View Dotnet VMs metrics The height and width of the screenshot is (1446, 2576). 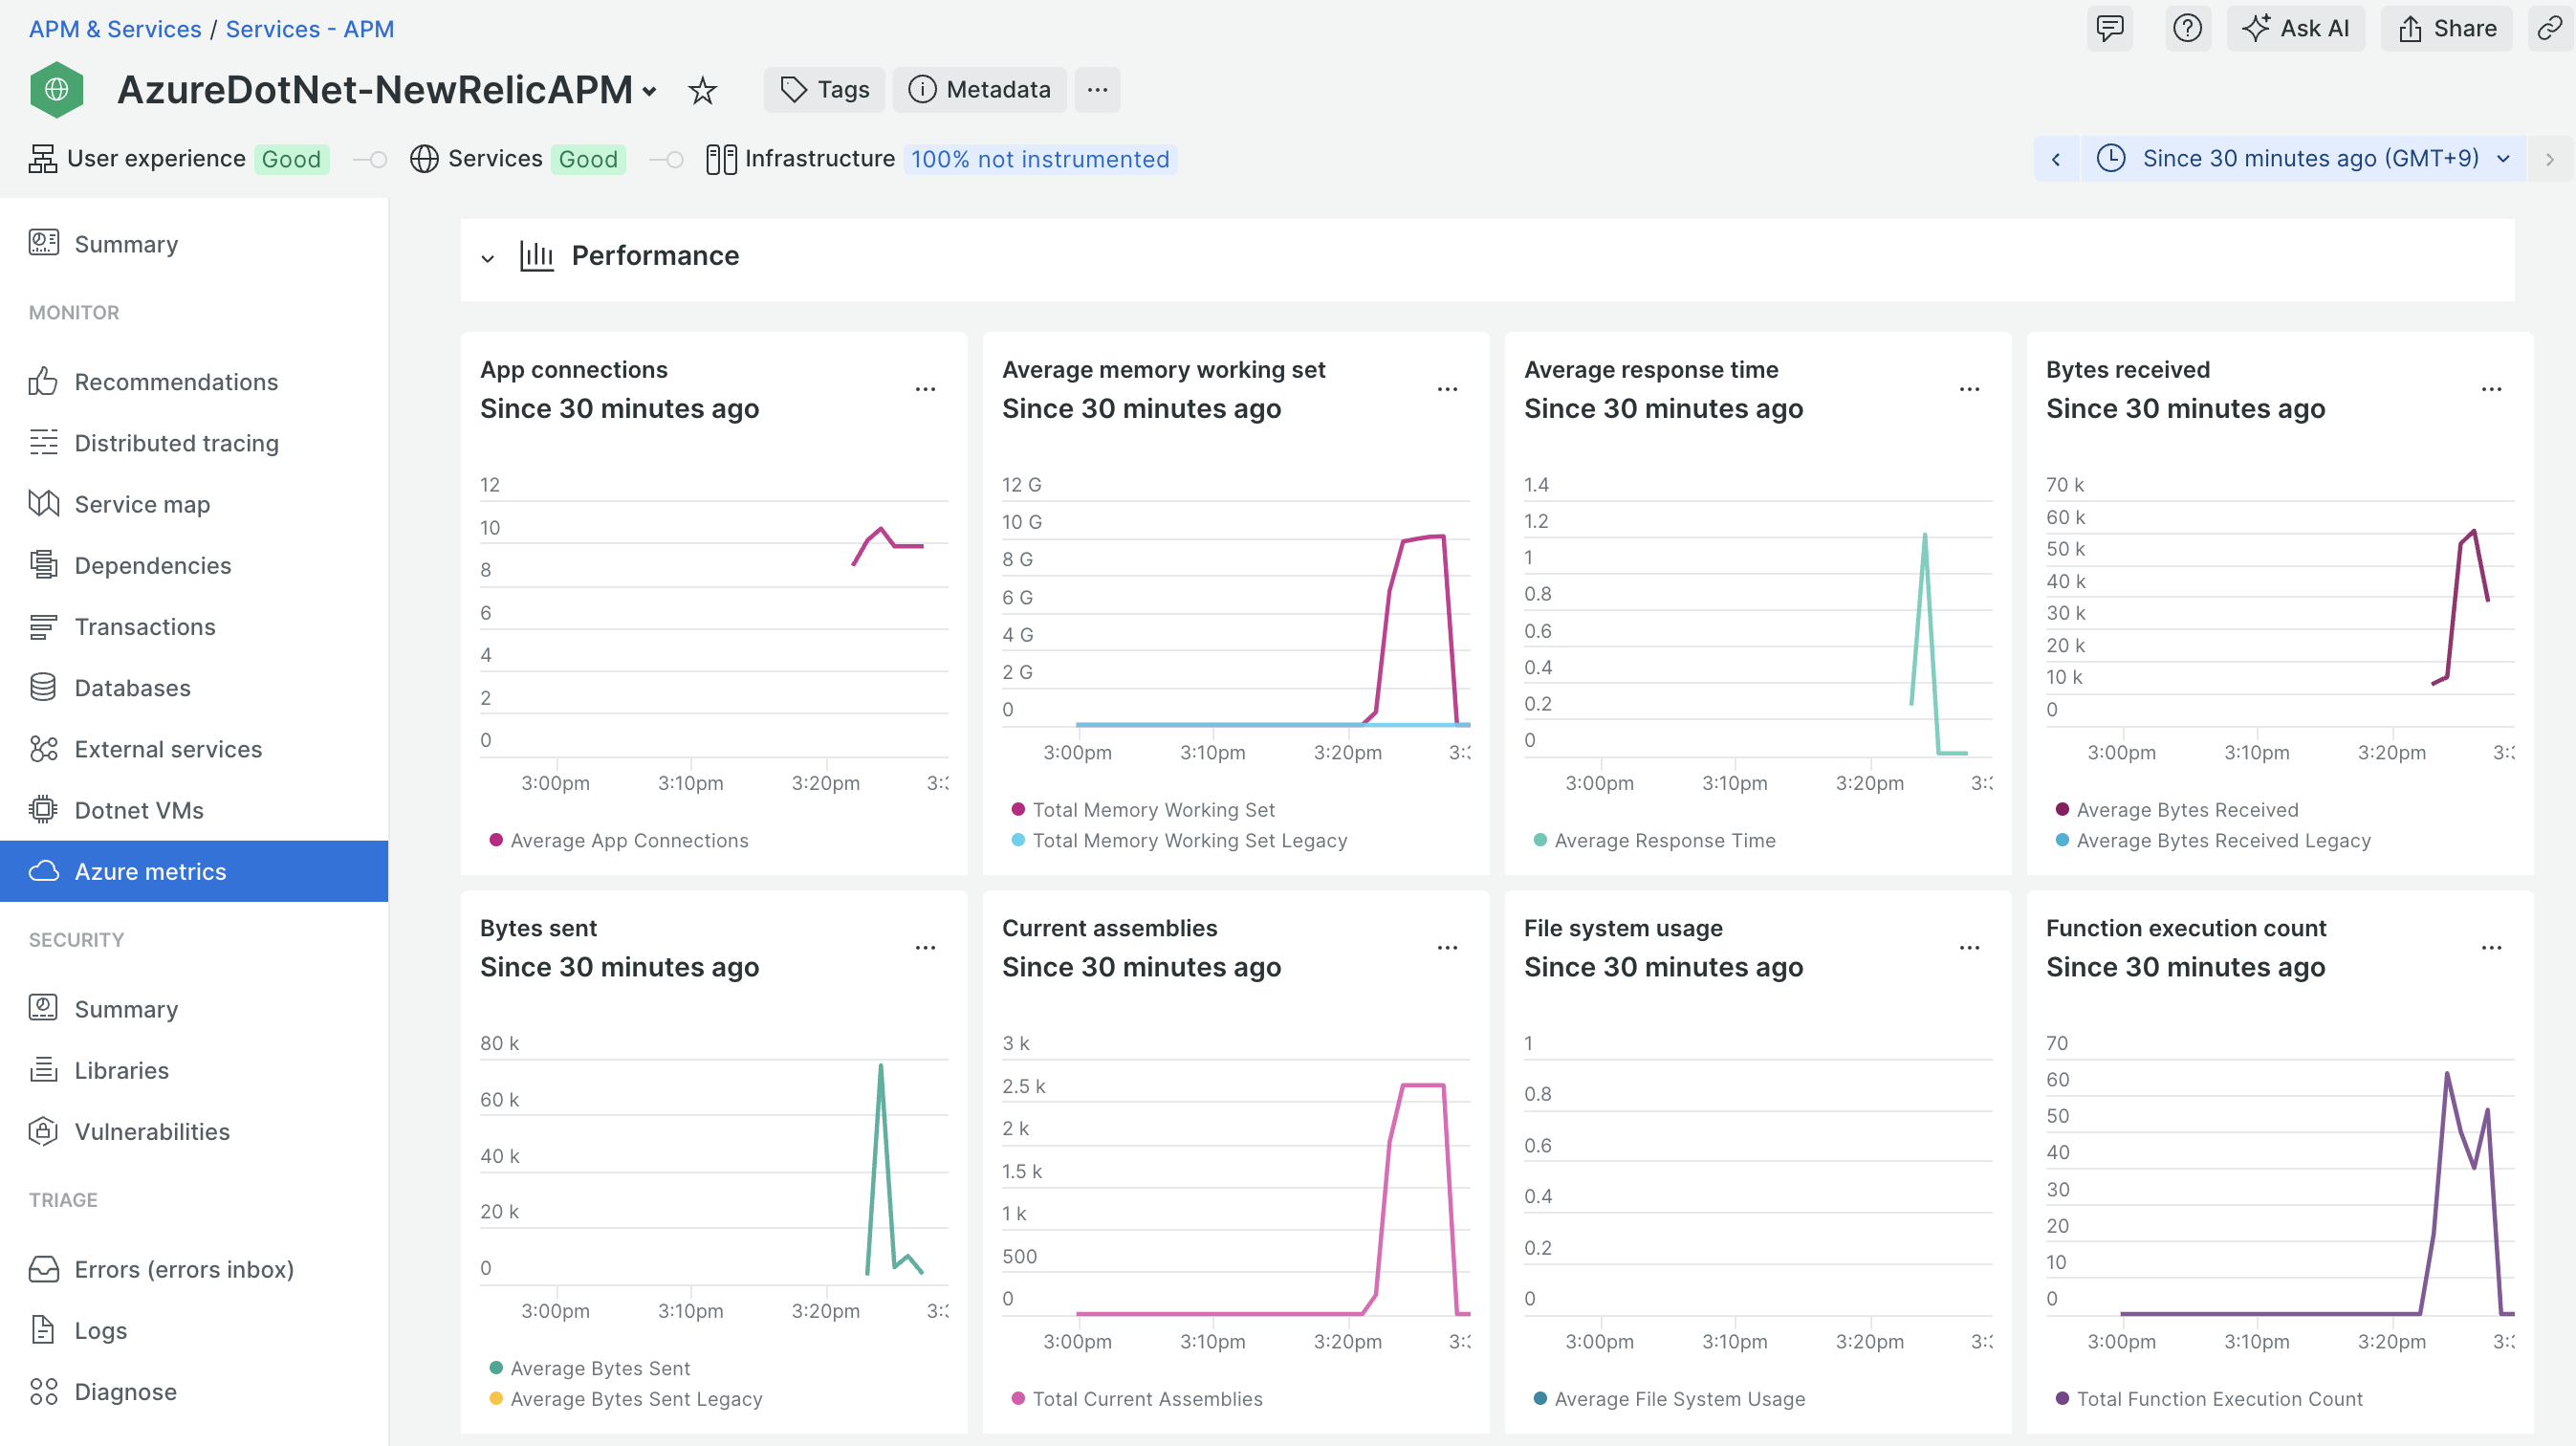[x=138, y=810]
